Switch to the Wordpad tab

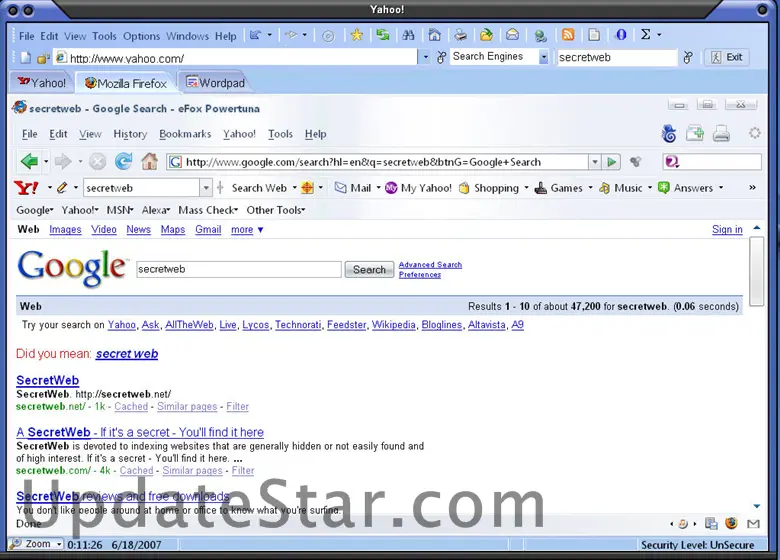pyautogui.click(x=215, y=83)
